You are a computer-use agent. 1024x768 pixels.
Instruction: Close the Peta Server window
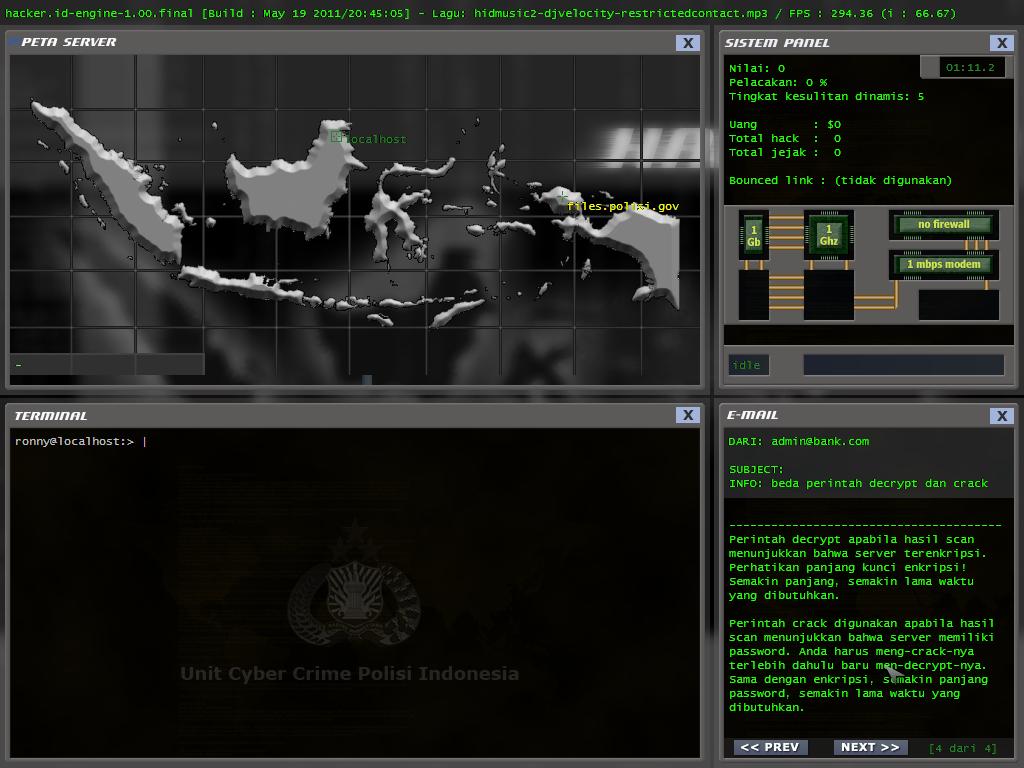tap(688, 43)
